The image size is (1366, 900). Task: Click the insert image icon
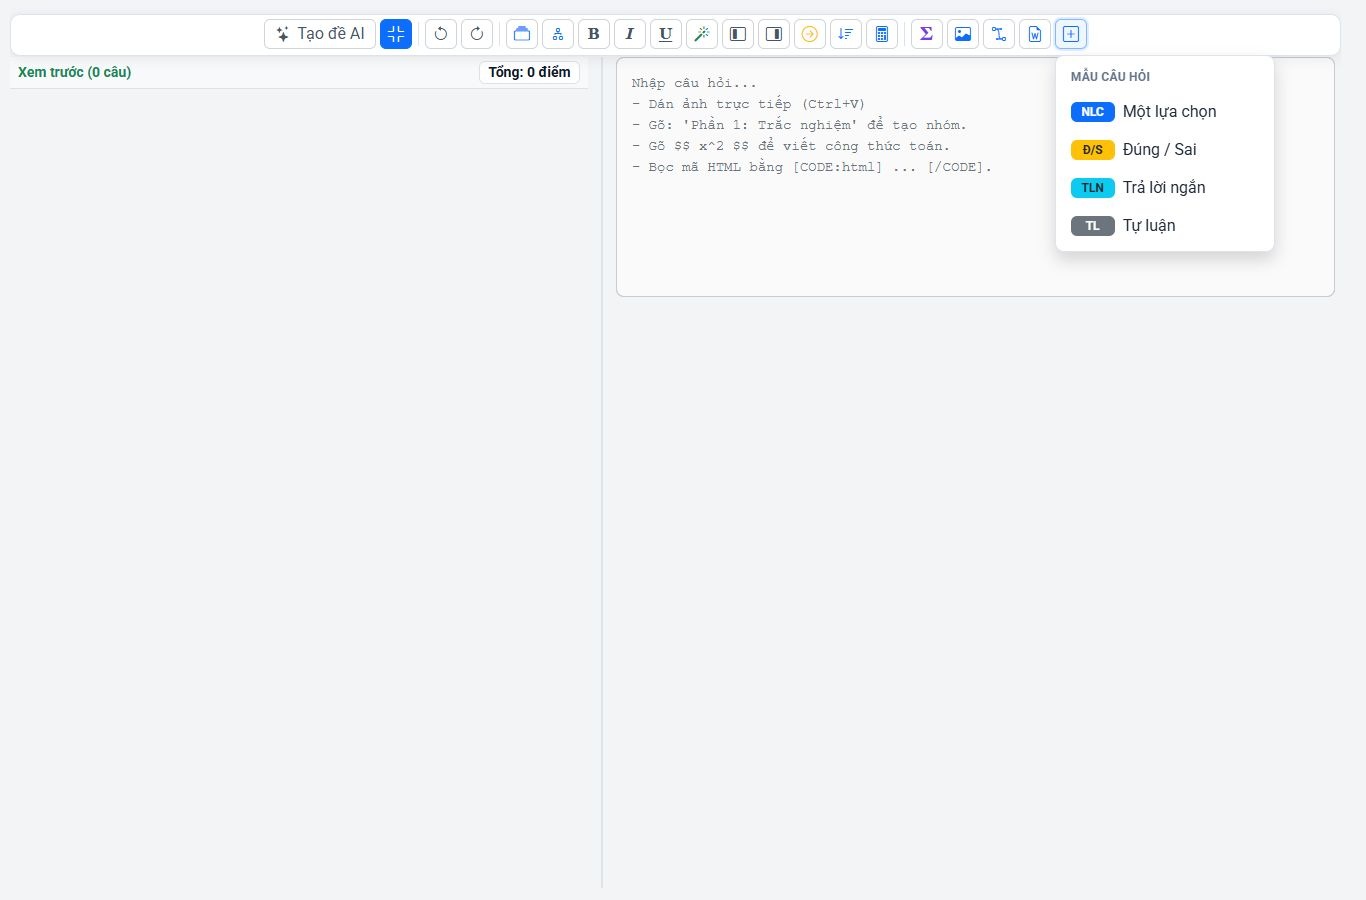tap(963, 34)
